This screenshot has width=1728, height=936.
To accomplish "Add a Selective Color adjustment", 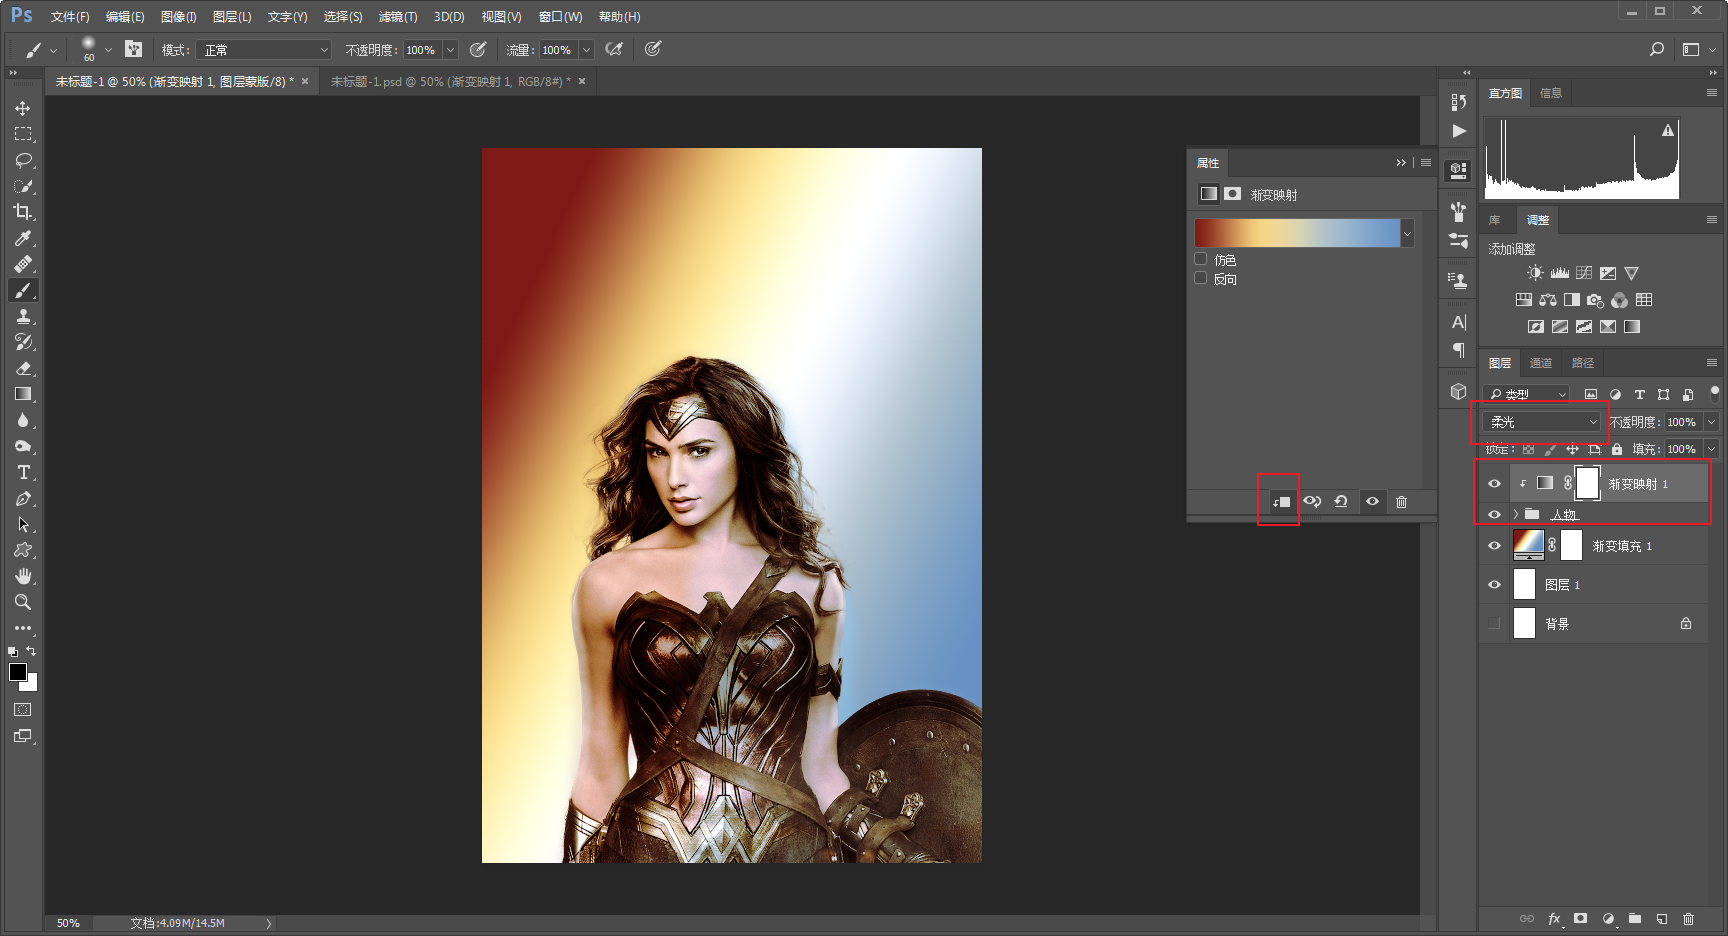I will (x=1607, y=327).
